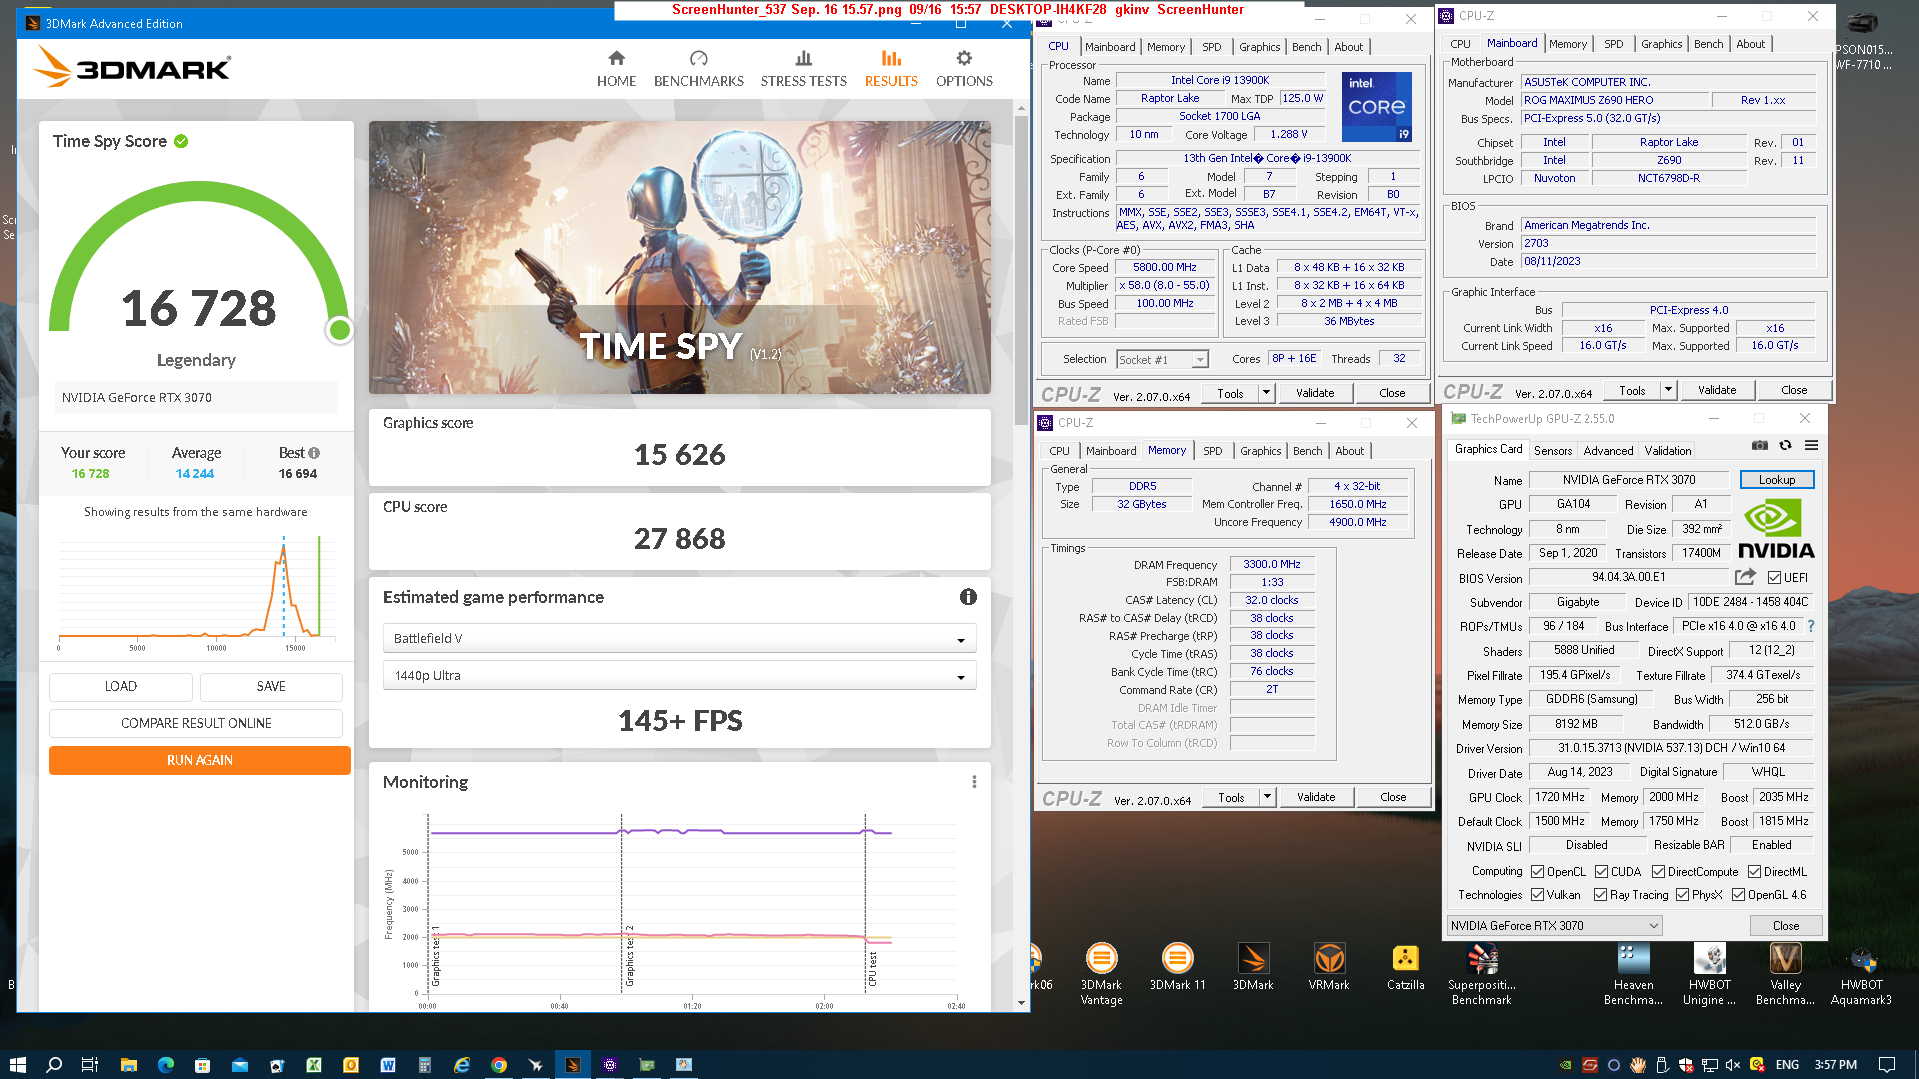Open Valley Benchmark desktop shortcut
The image size is (1919, 1079).
click(x=1785, y=974)
